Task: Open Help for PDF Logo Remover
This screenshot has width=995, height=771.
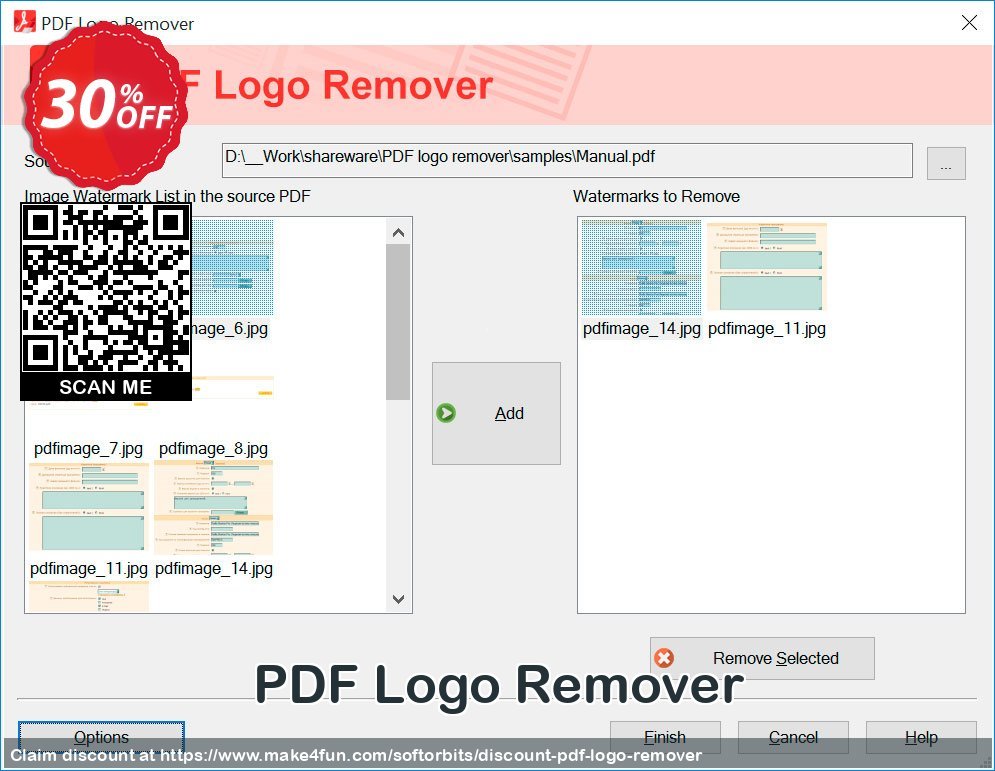Action: tap(921, 737)
